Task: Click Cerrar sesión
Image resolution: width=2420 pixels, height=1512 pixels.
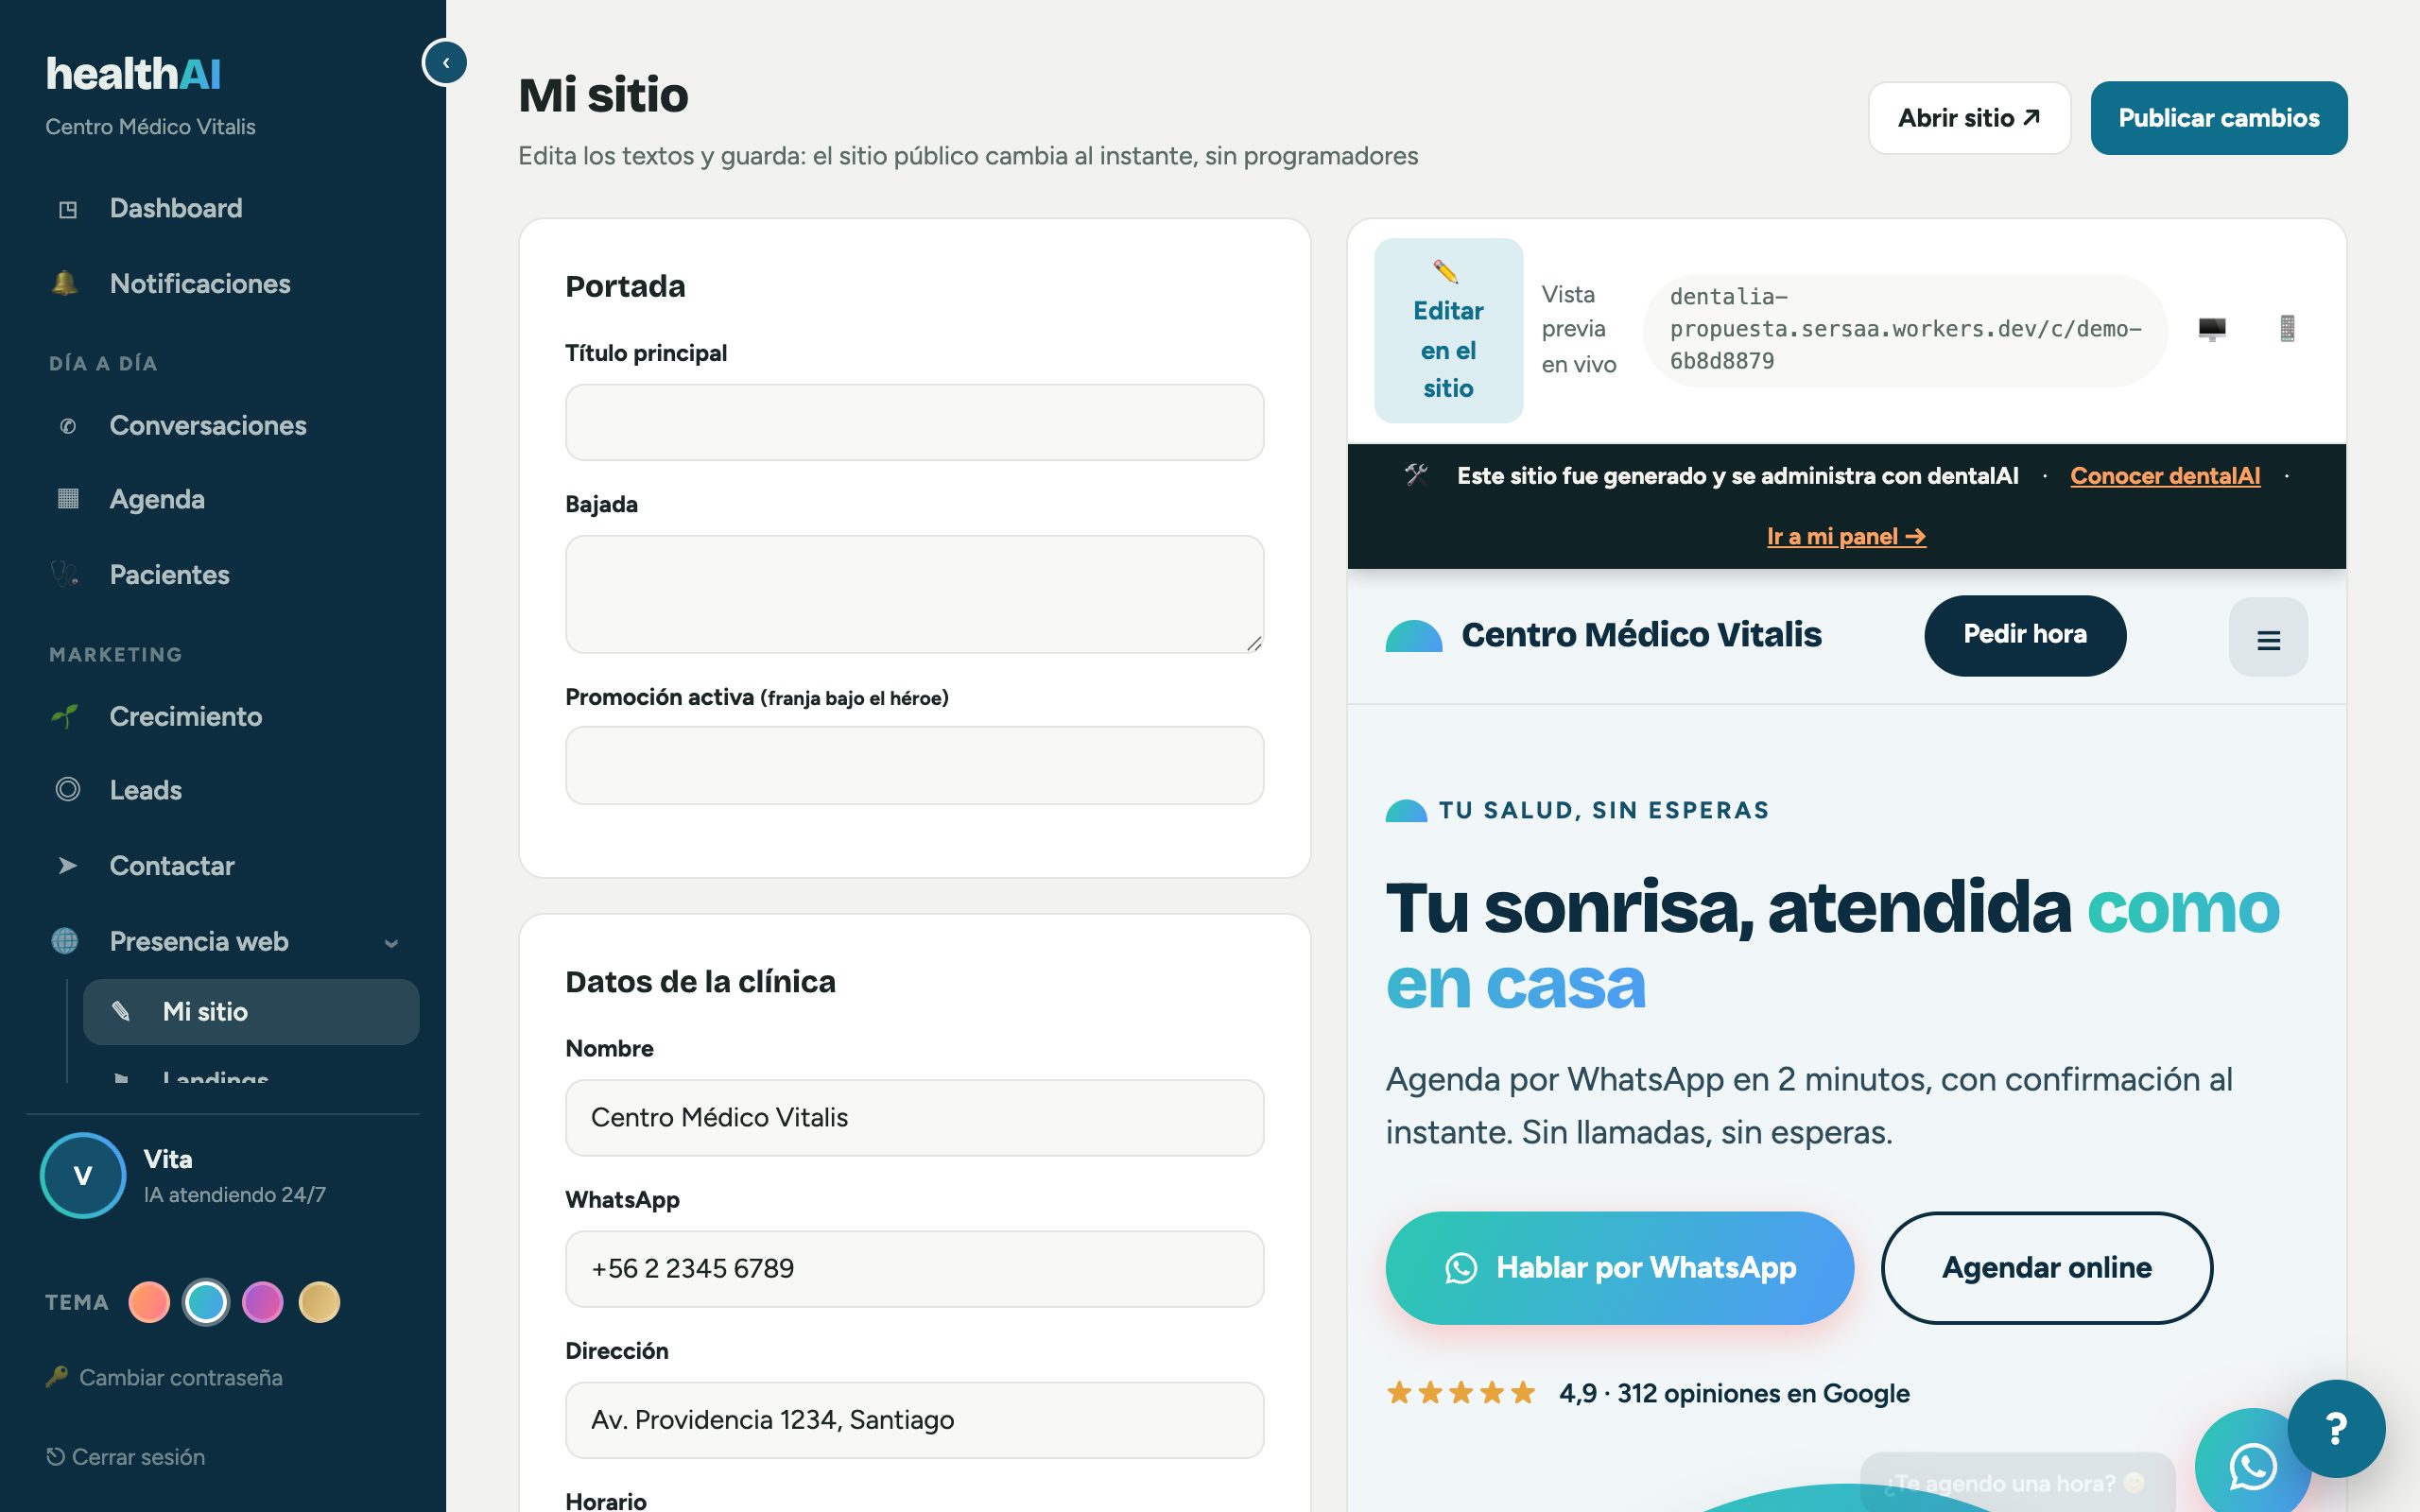Action: pyautogui.click(x=126, y=1457)
